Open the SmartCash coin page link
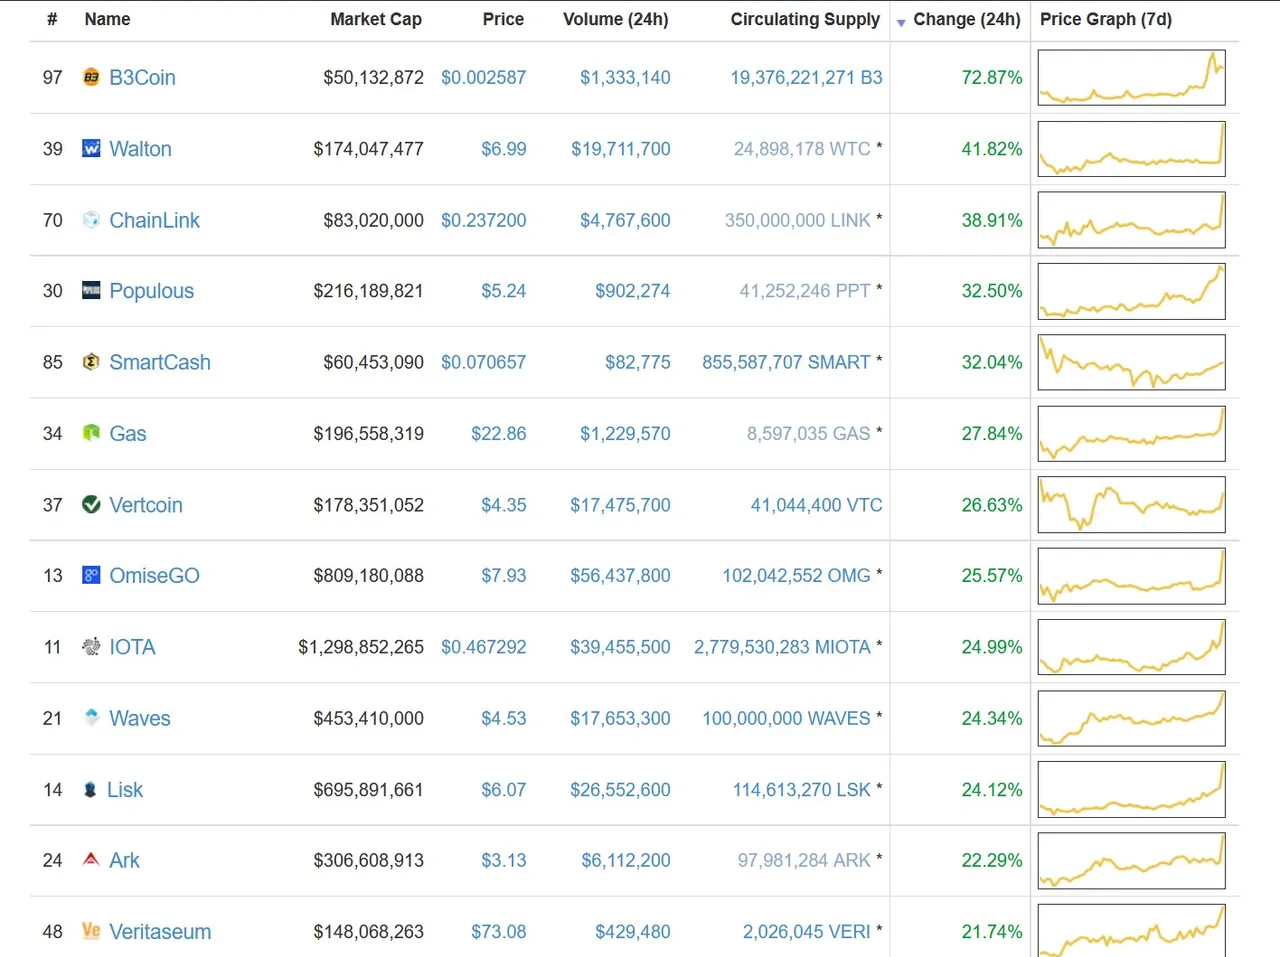 160,362
